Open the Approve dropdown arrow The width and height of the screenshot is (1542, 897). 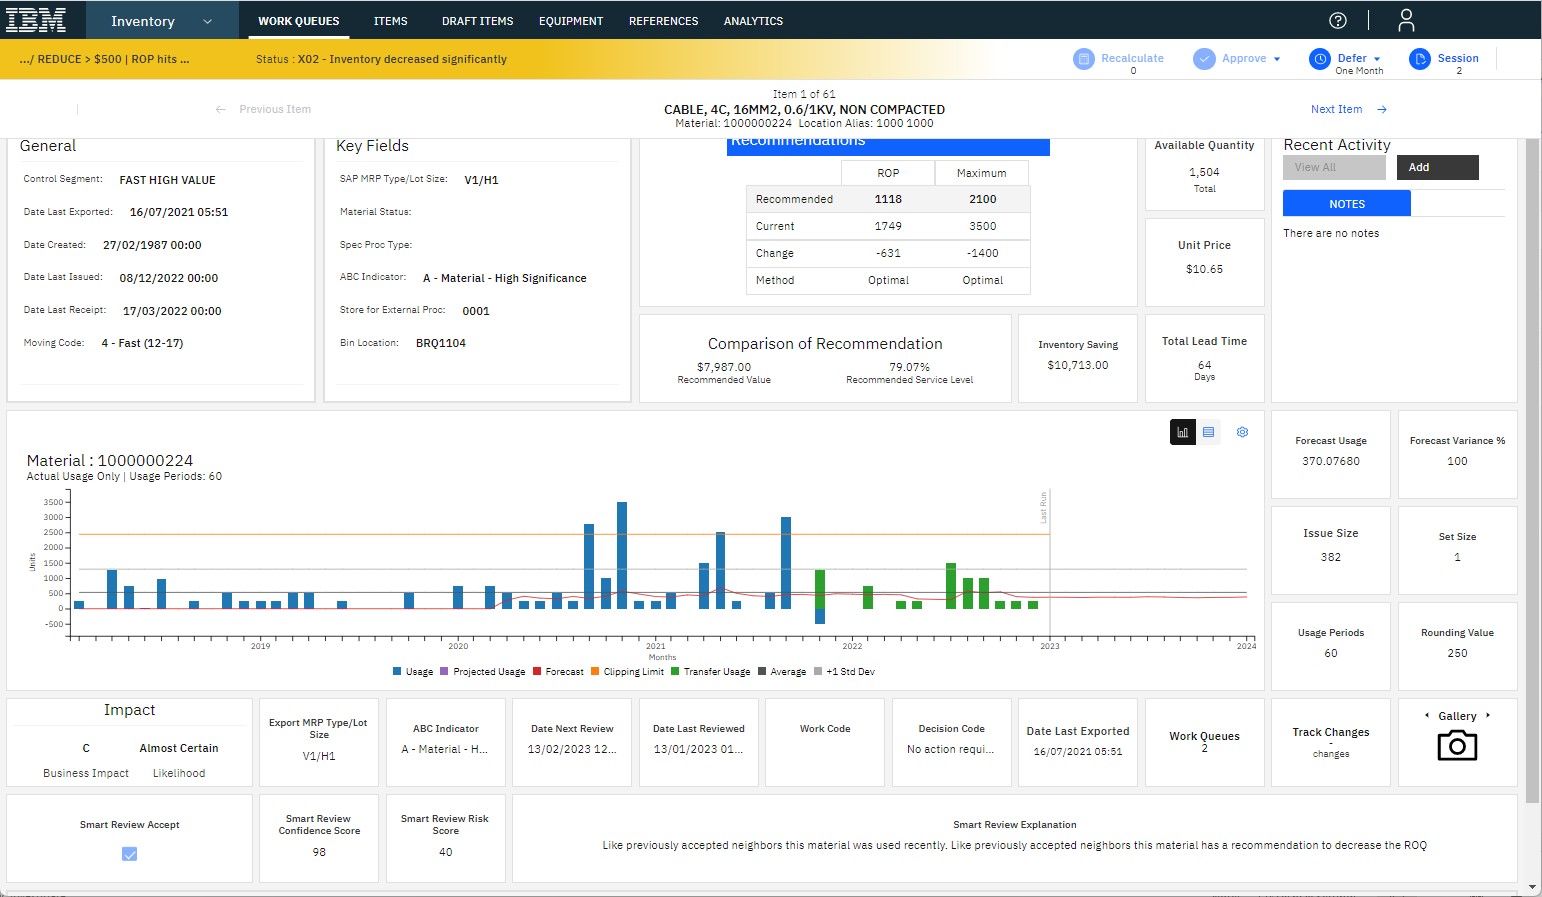pos(1277,59)
